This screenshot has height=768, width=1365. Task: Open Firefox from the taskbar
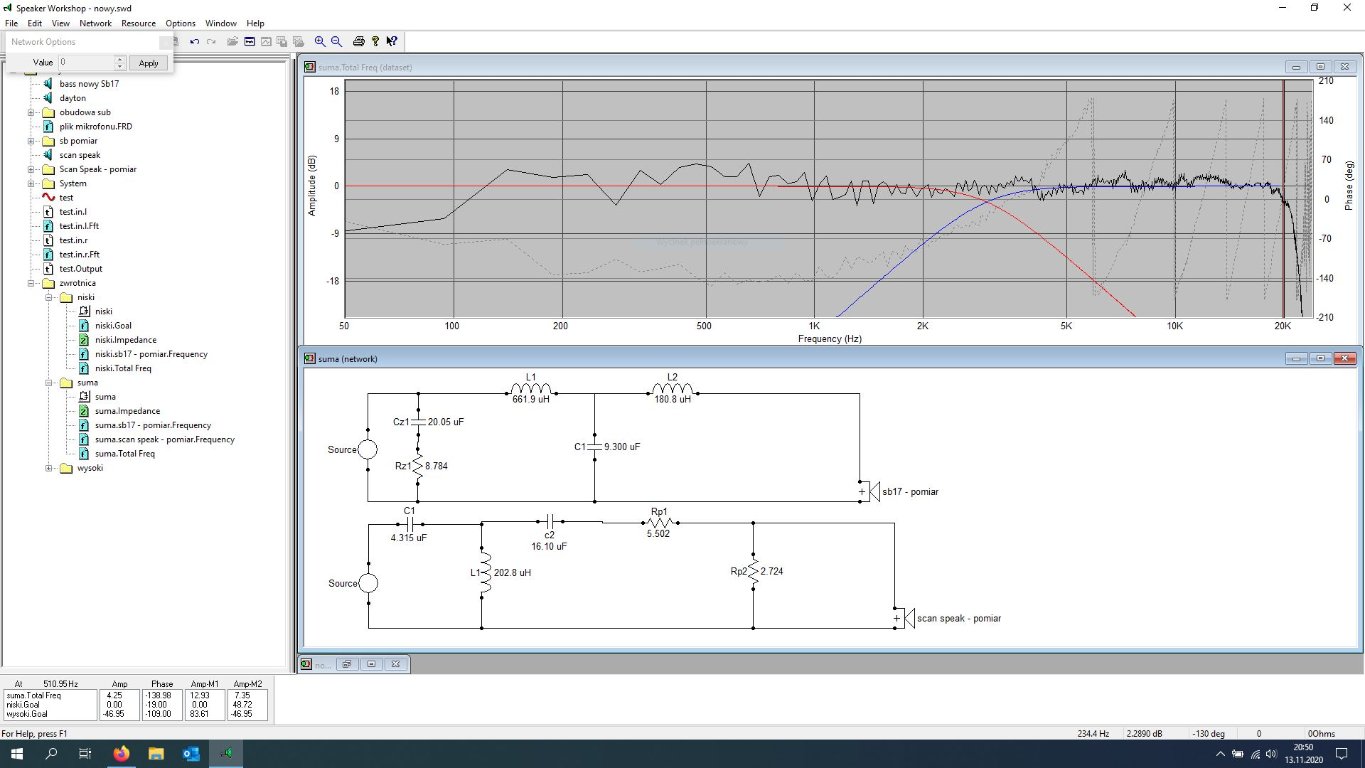point(121,753)
